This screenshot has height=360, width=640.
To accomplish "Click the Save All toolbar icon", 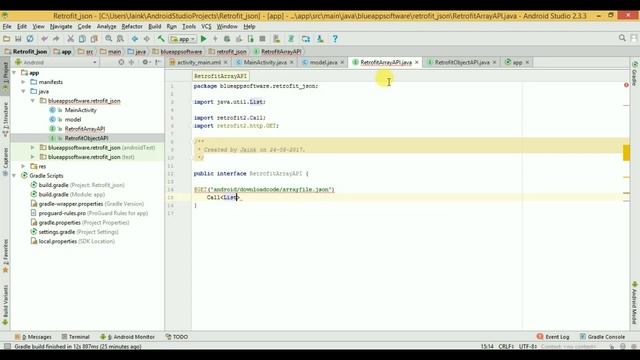I will 18,39.
